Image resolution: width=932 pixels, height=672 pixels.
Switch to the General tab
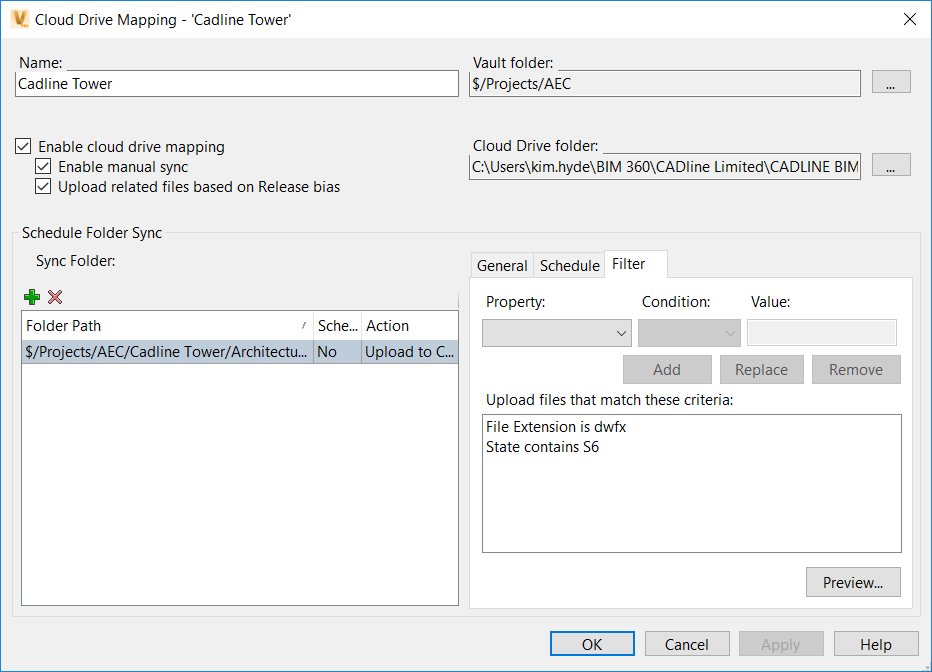(x=502, y=266)
